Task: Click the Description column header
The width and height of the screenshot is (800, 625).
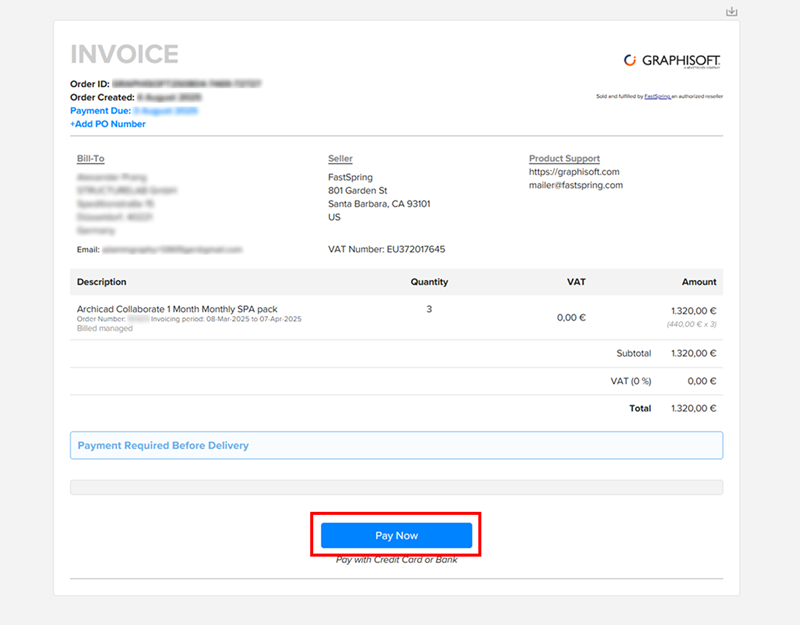Action: pyautogui.click(x=102, y=282)
